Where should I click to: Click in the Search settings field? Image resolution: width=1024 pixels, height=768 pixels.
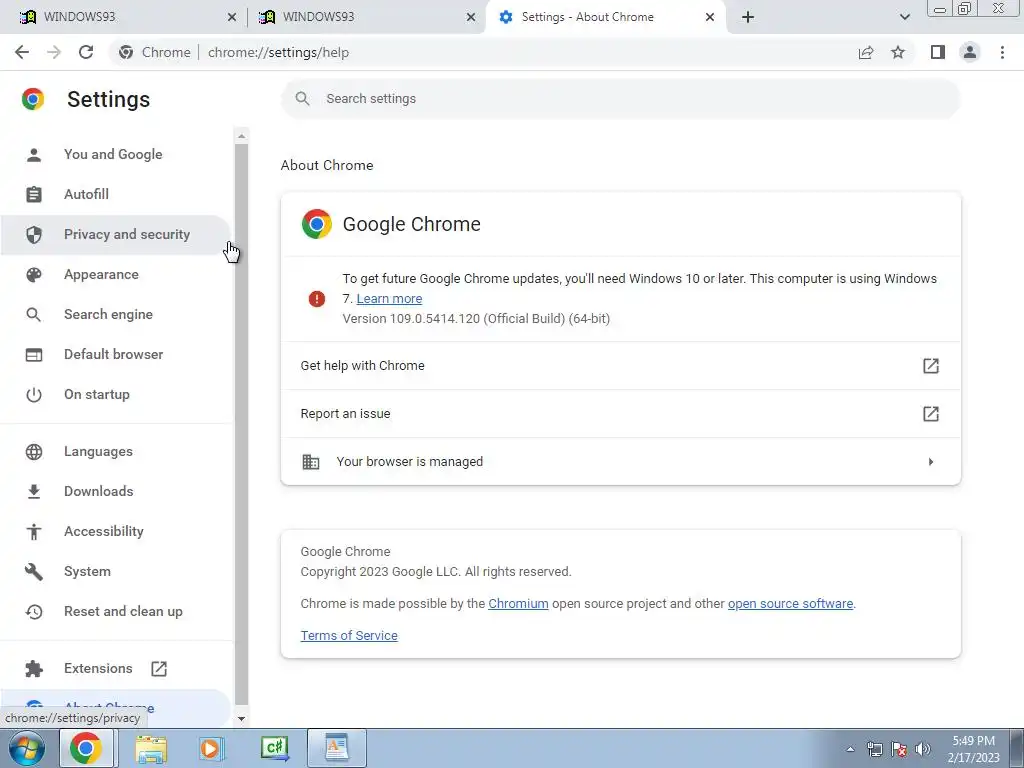click(x=620, y=99)
